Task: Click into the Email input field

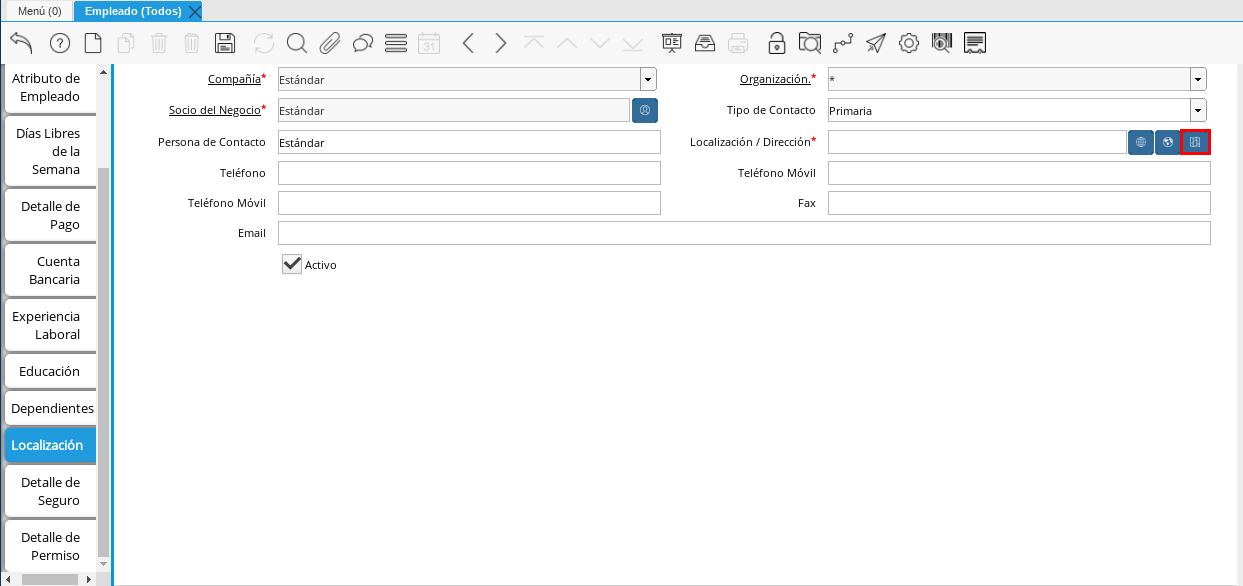Action: 743,233
